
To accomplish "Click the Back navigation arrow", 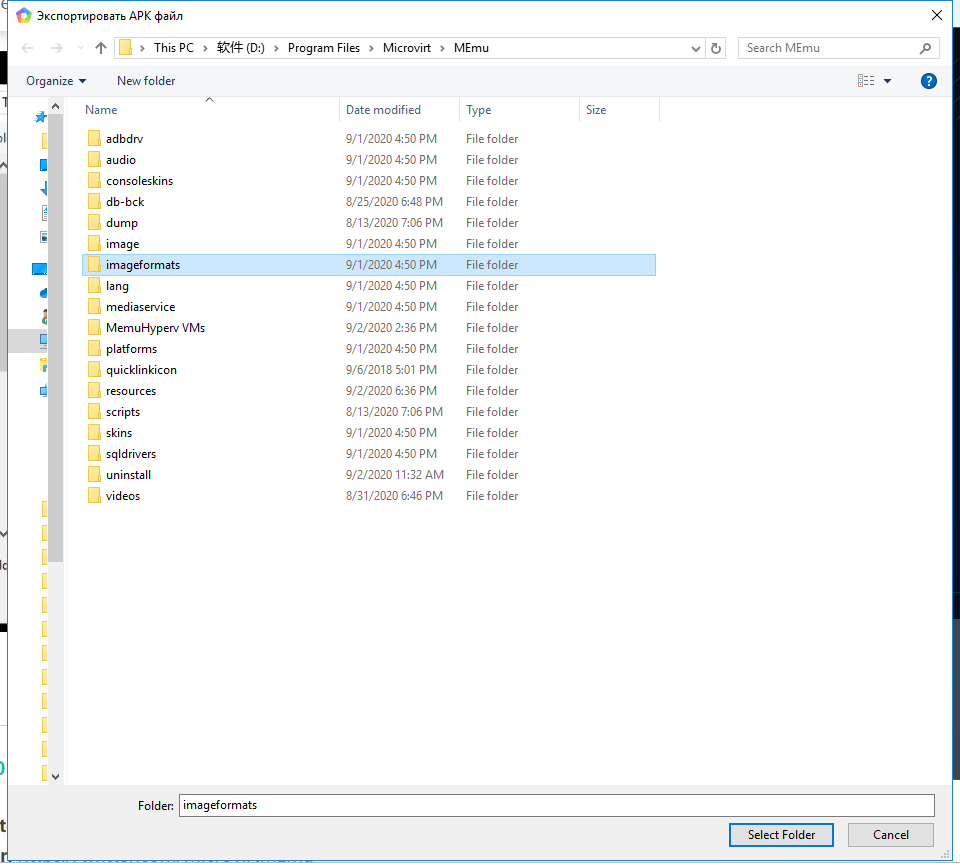I will coord(28,48).
